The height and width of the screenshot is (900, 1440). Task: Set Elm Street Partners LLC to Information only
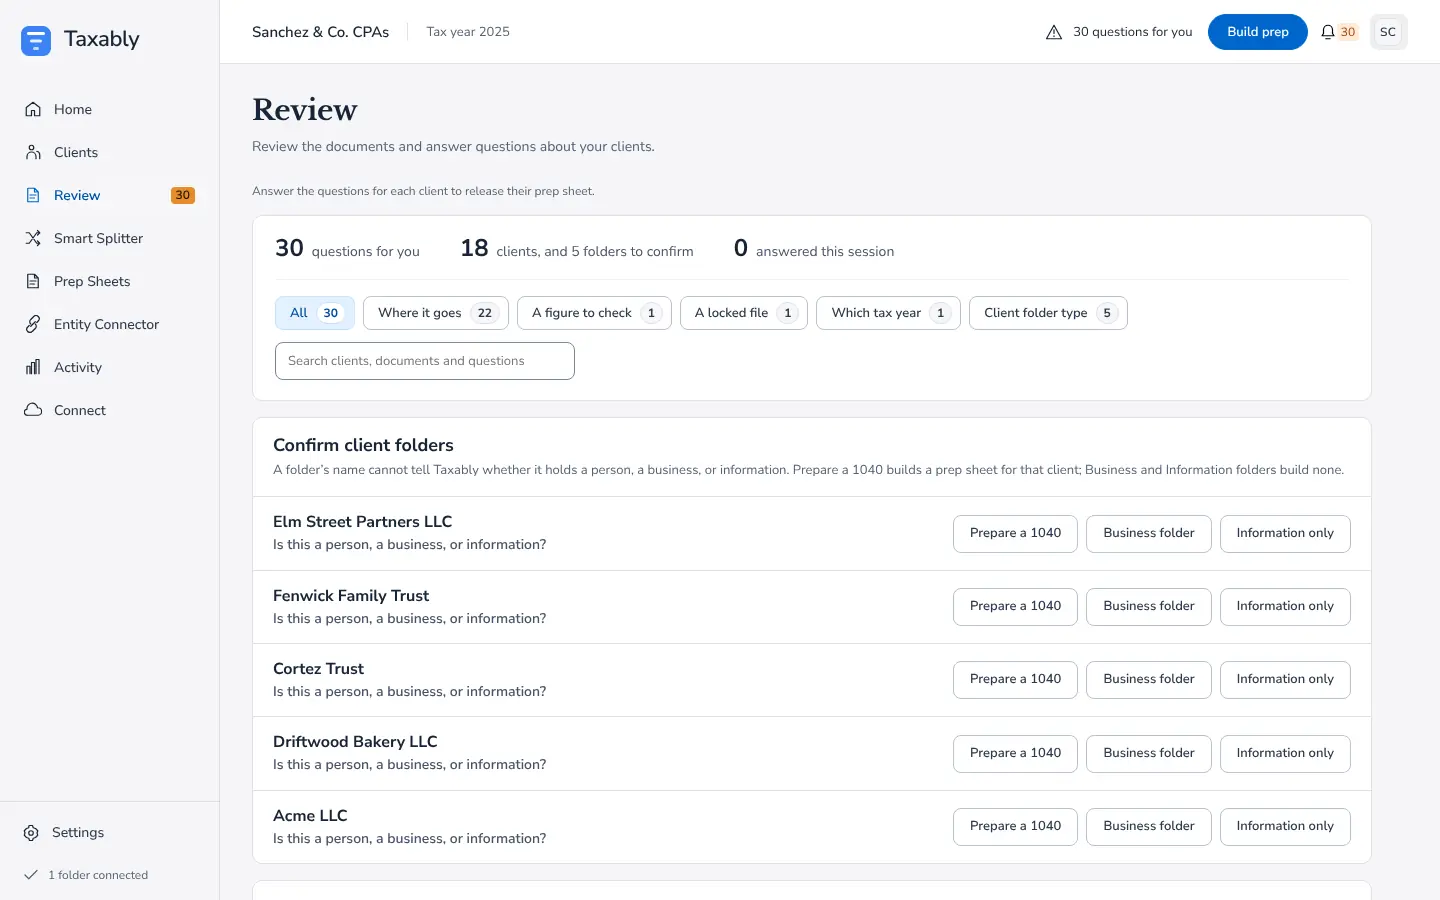1285,533
